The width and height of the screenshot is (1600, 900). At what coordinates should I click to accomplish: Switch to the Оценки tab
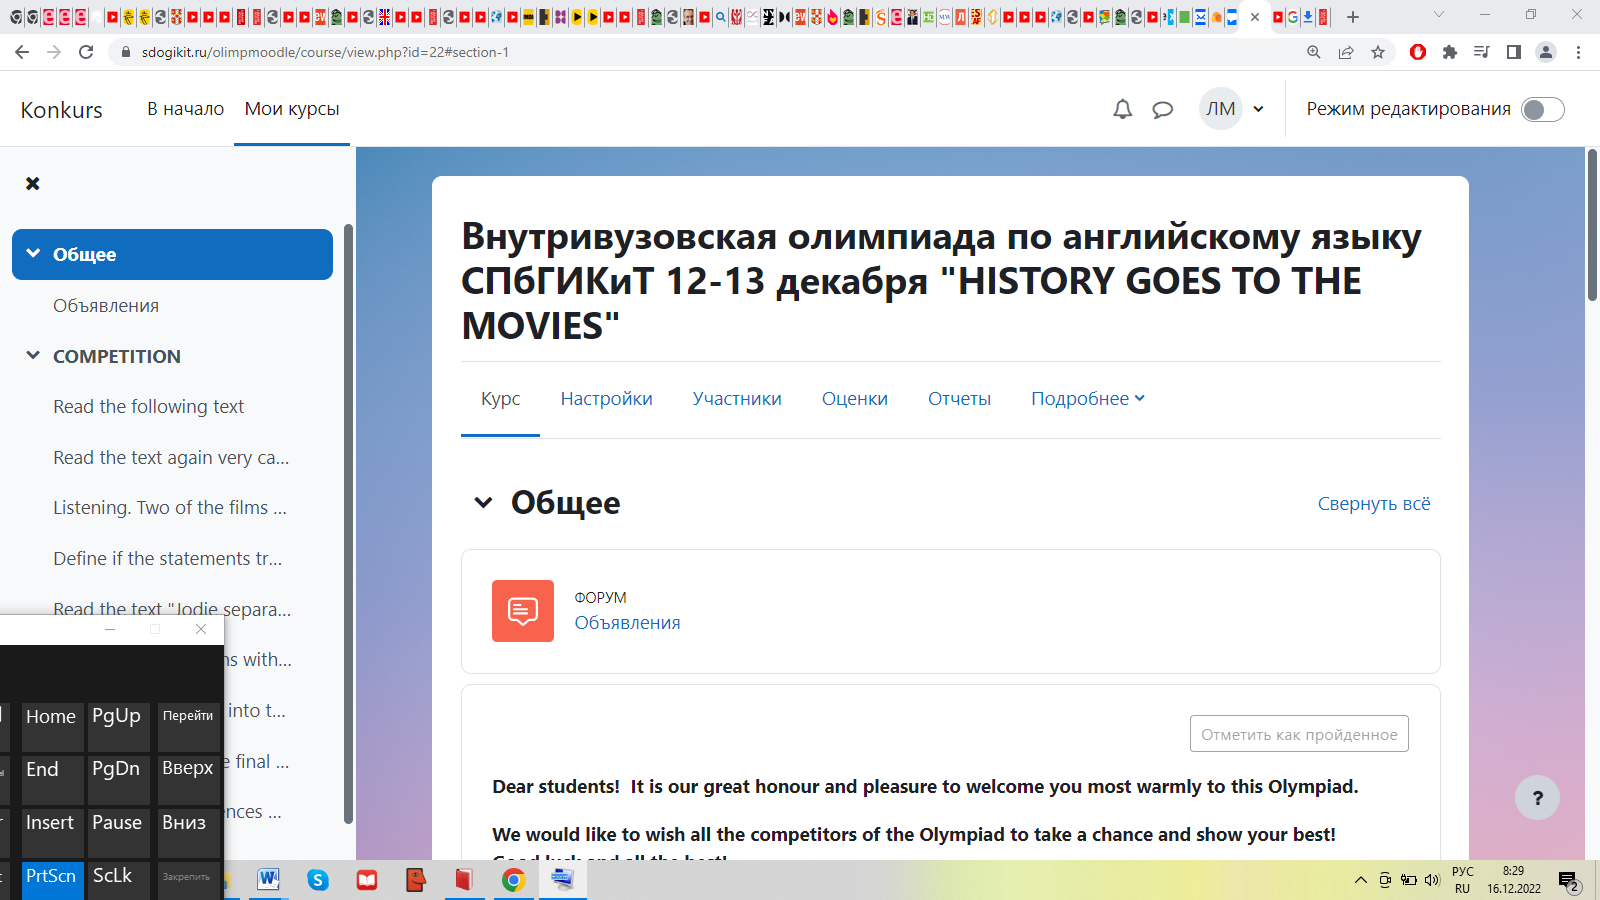click(855, 399)
